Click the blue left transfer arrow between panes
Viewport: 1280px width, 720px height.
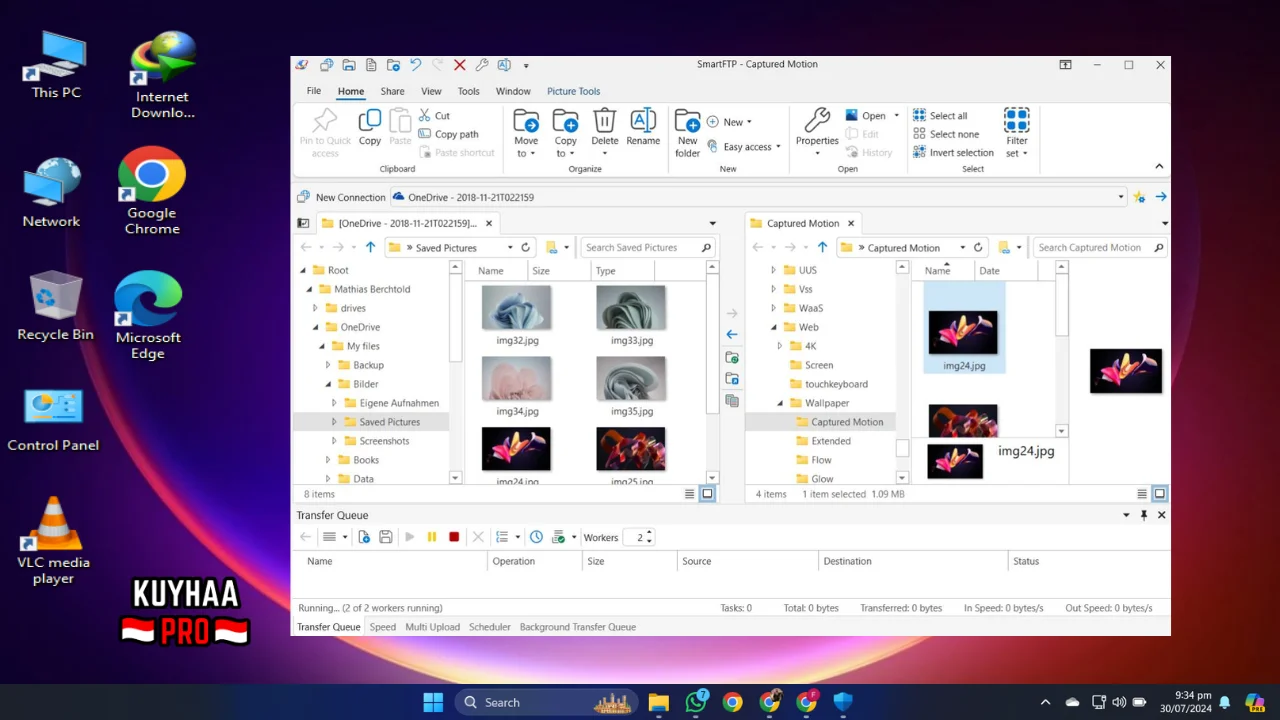[732, 335]
